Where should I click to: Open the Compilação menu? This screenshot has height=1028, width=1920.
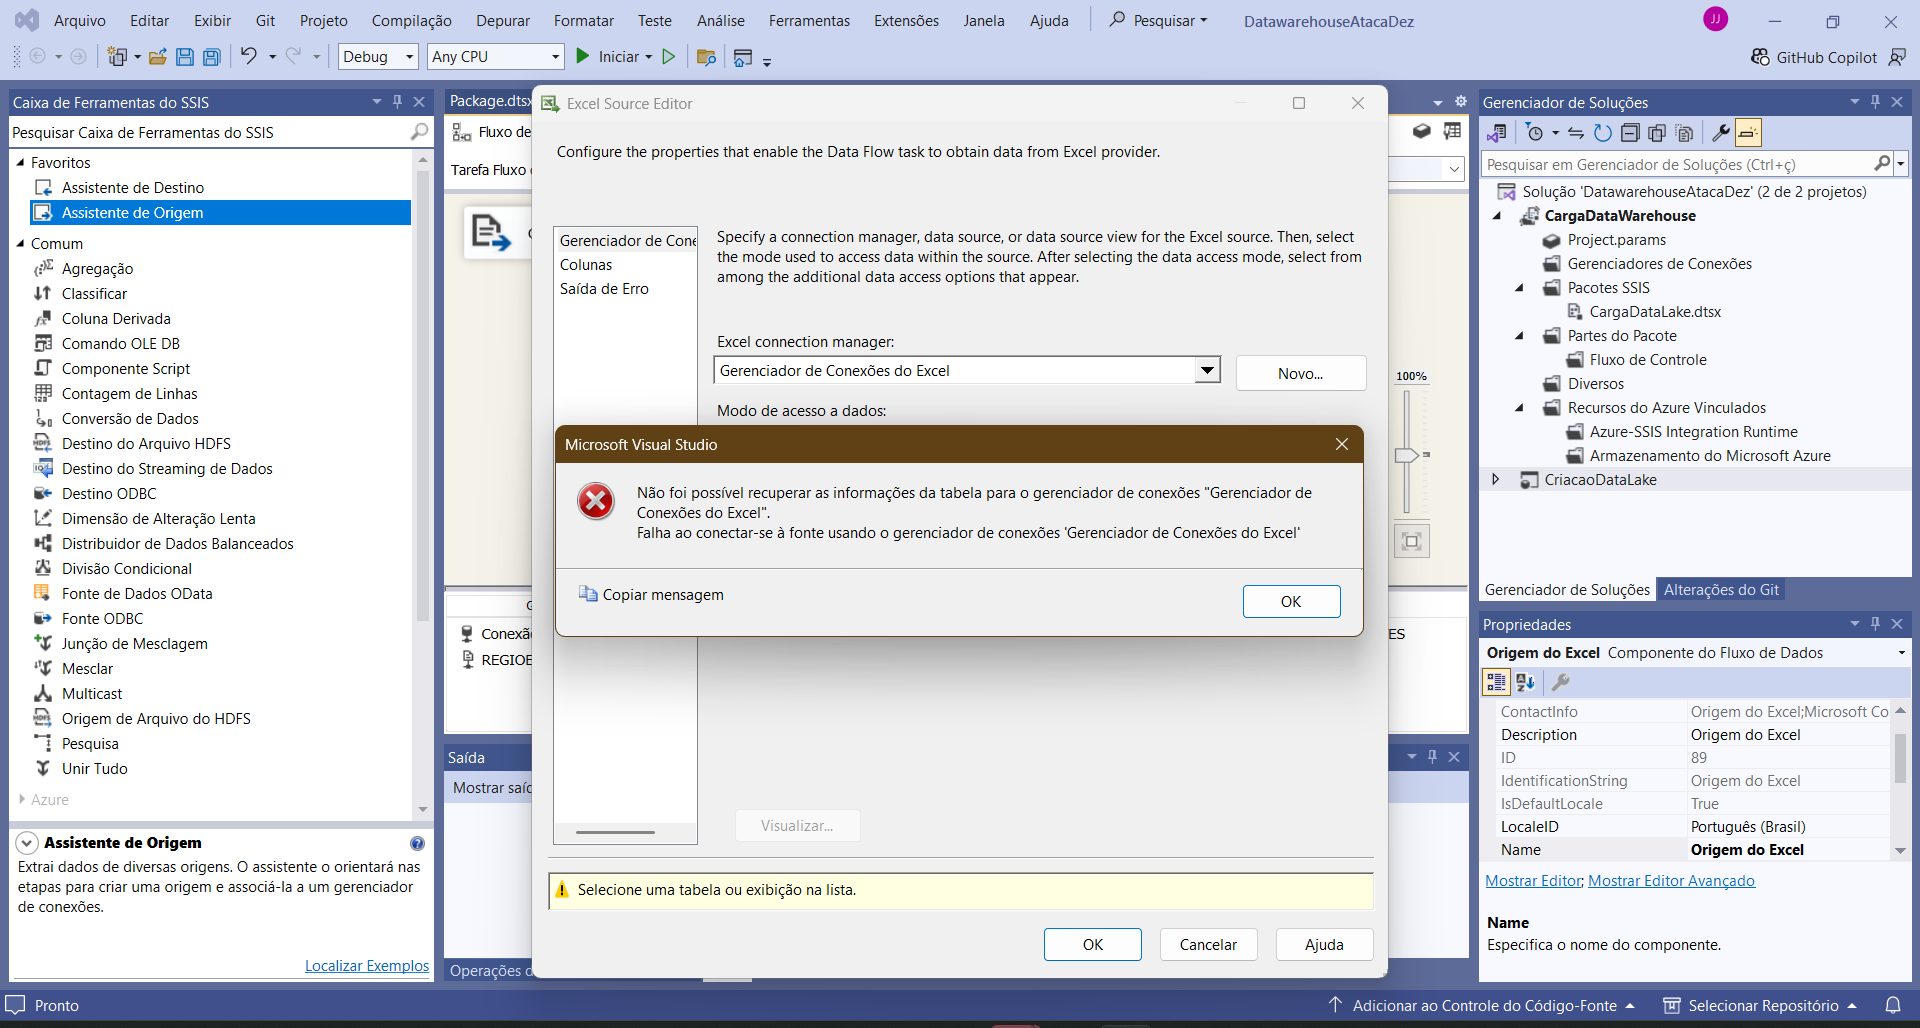pyautogui.click(x=411, y=20)
